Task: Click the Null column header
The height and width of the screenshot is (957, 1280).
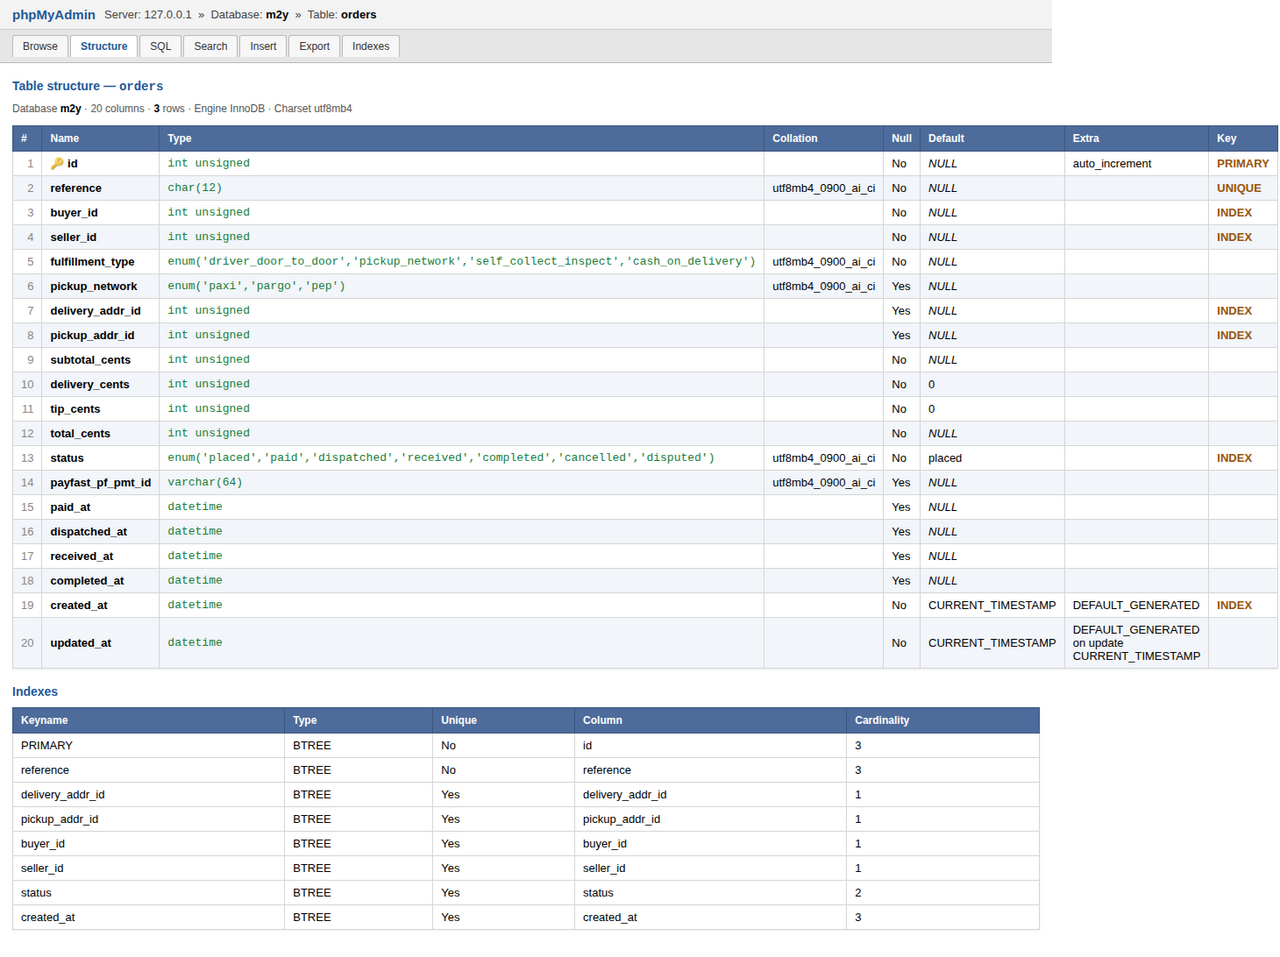Action: pyautogui.click(x=902, y=139)
